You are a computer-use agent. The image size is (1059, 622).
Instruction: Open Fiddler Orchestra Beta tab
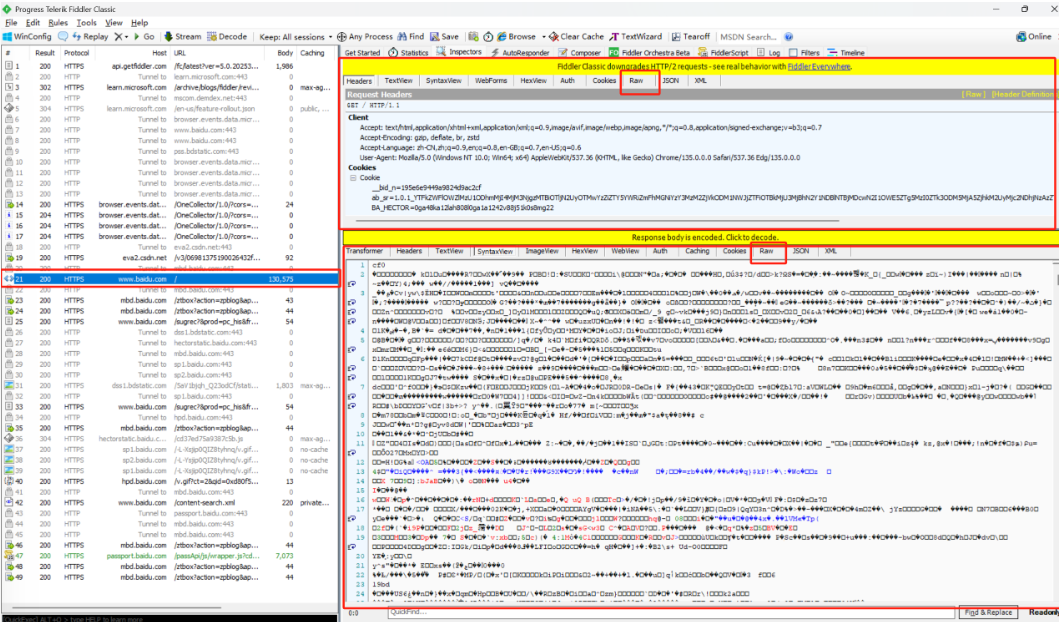coord(650,53)
